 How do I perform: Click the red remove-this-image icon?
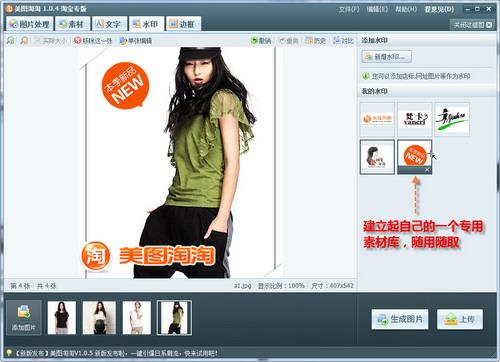click(x=78, y=41)
